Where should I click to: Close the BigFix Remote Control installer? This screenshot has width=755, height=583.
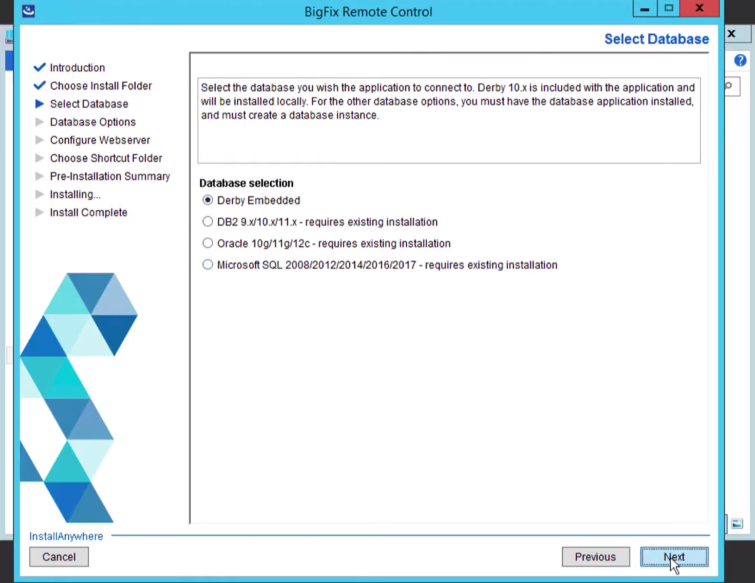coord(700,9)
